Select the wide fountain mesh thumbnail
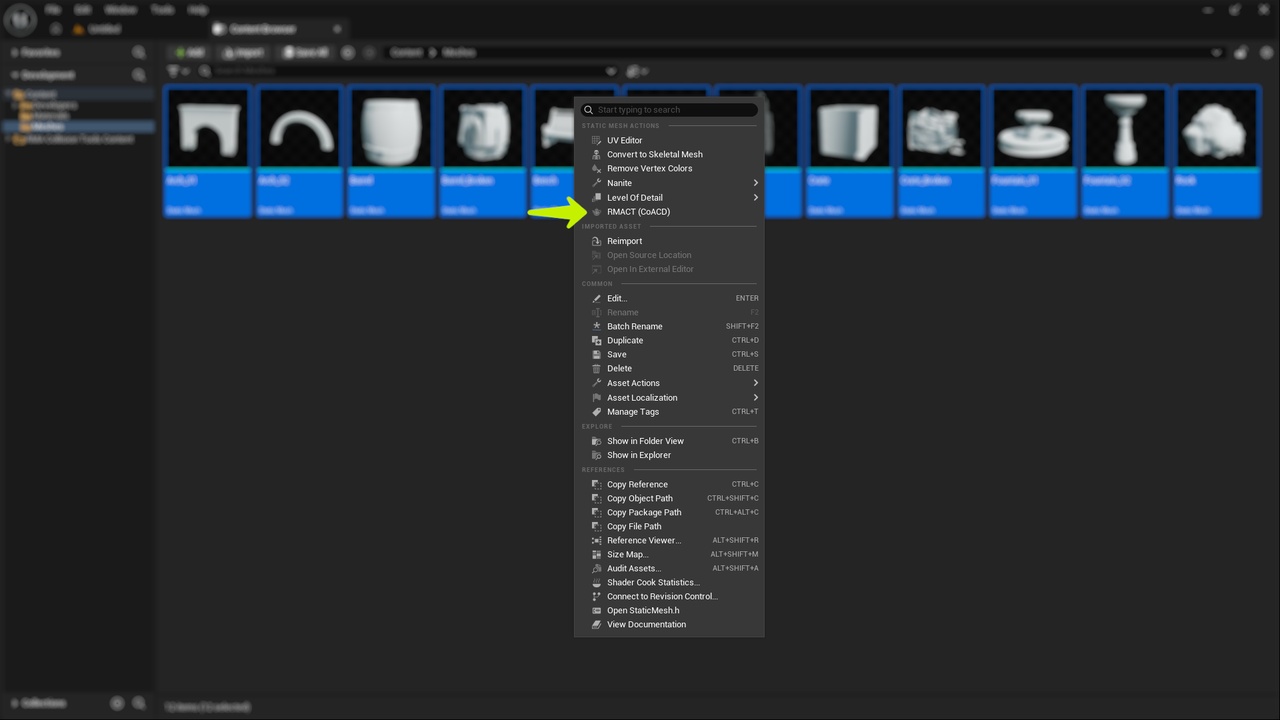 tap(1032, 128)
